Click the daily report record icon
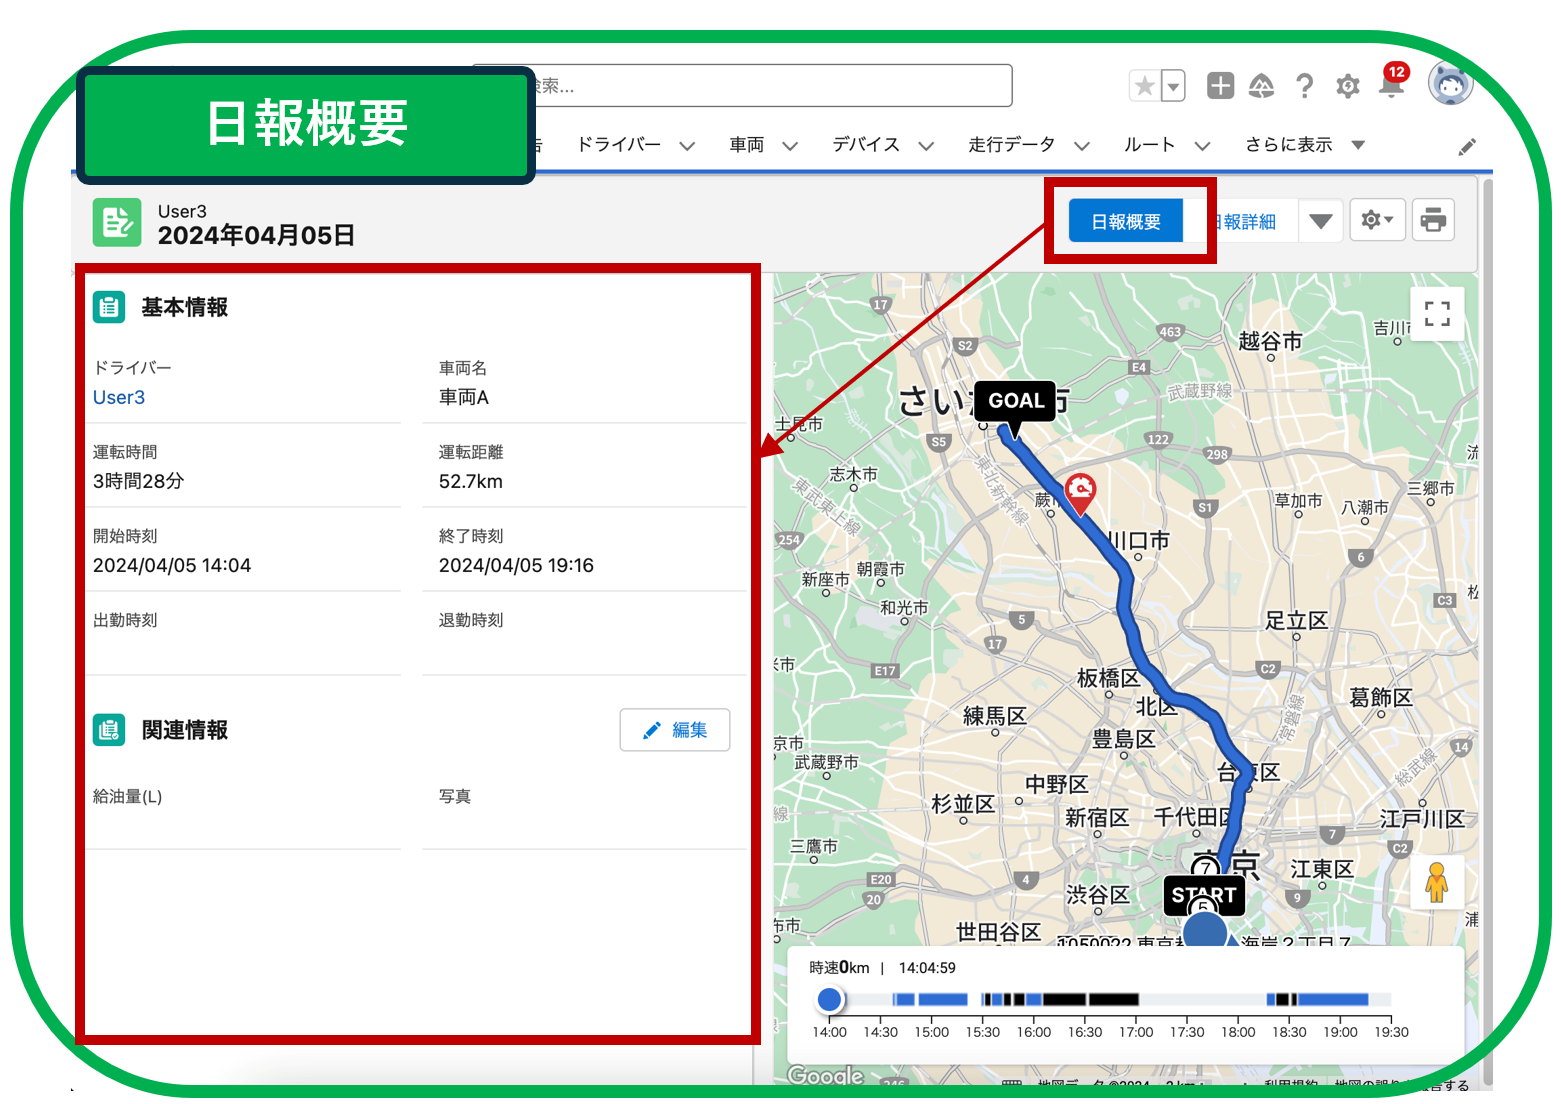This screenshot has height=1104, width=1561. (x=117, y=222)
